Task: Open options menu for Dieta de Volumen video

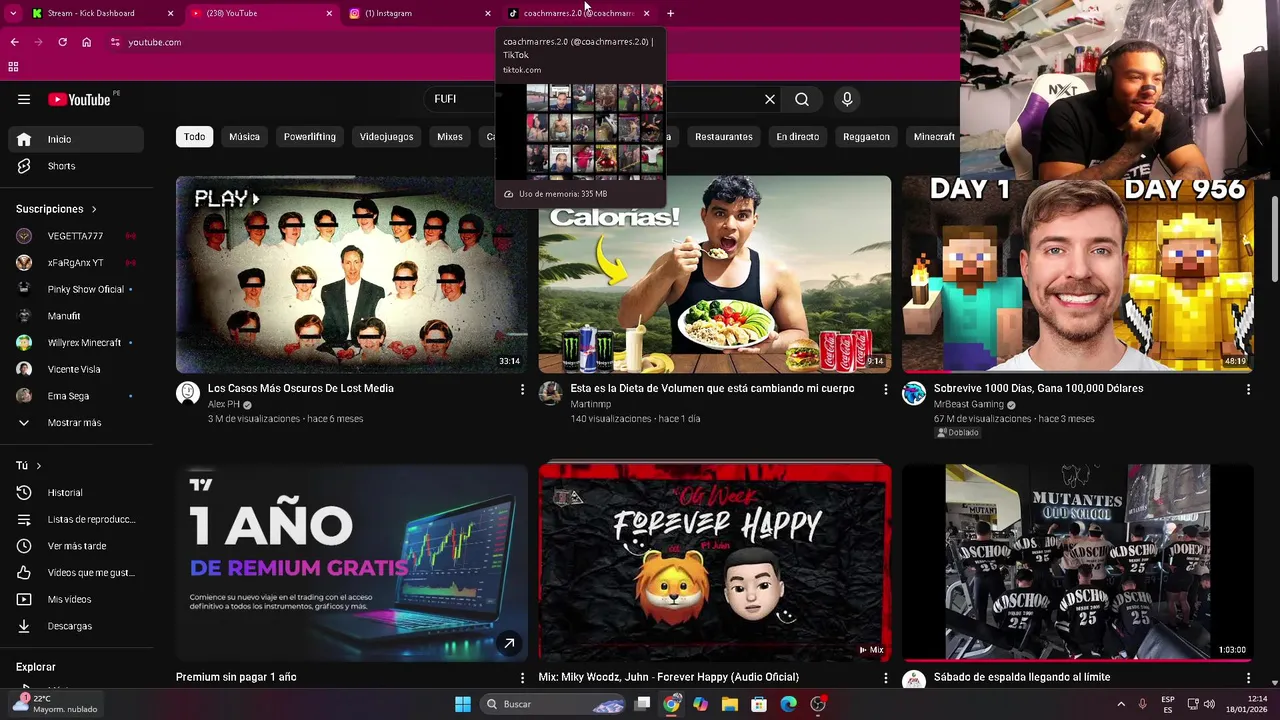Action: (x=885, y=389)
